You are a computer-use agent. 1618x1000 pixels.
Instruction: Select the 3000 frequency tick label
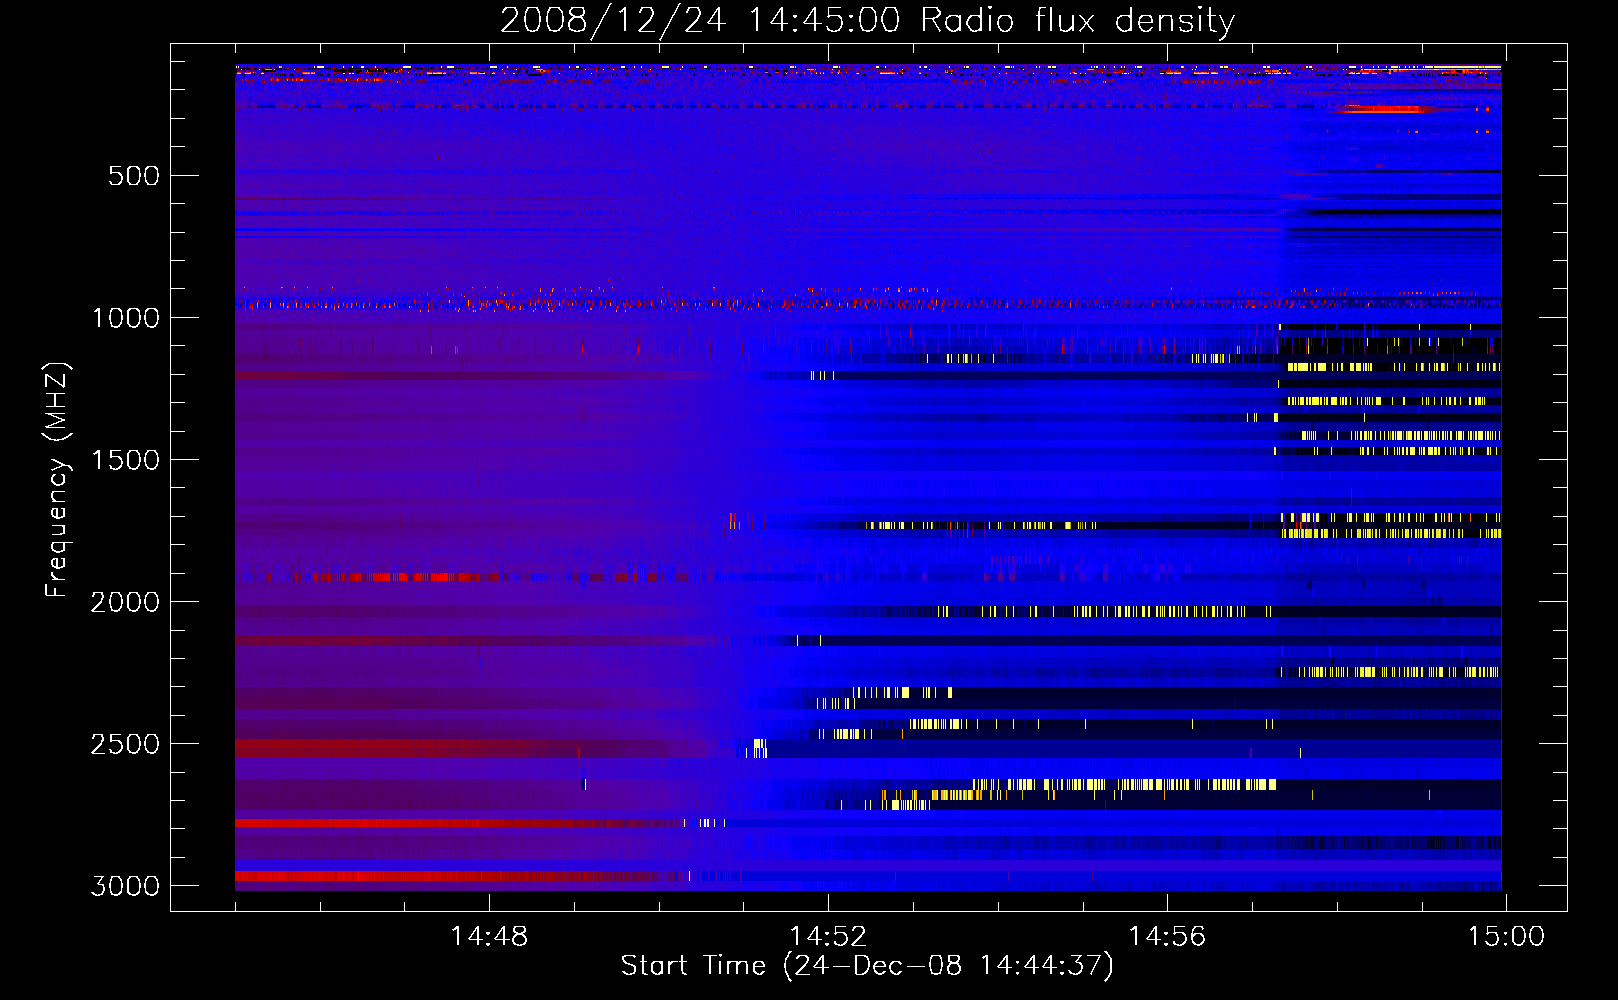pyautogui.click(x=125, y=886)
